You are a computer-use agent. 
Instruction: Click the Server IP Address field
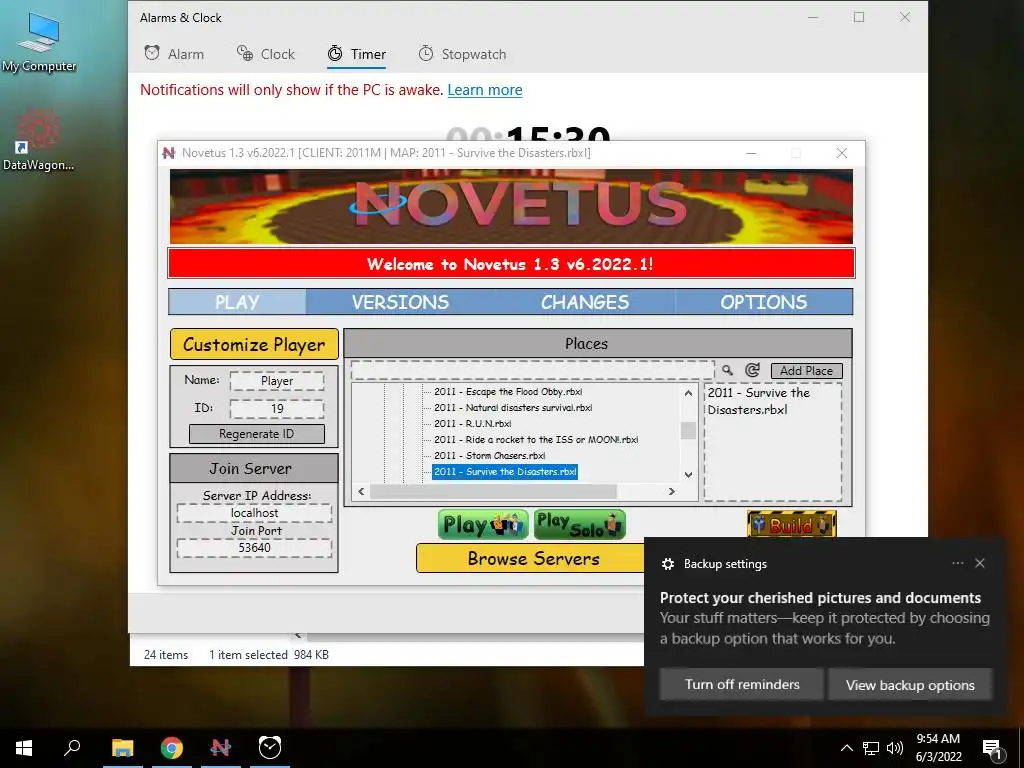pos(254,513)
